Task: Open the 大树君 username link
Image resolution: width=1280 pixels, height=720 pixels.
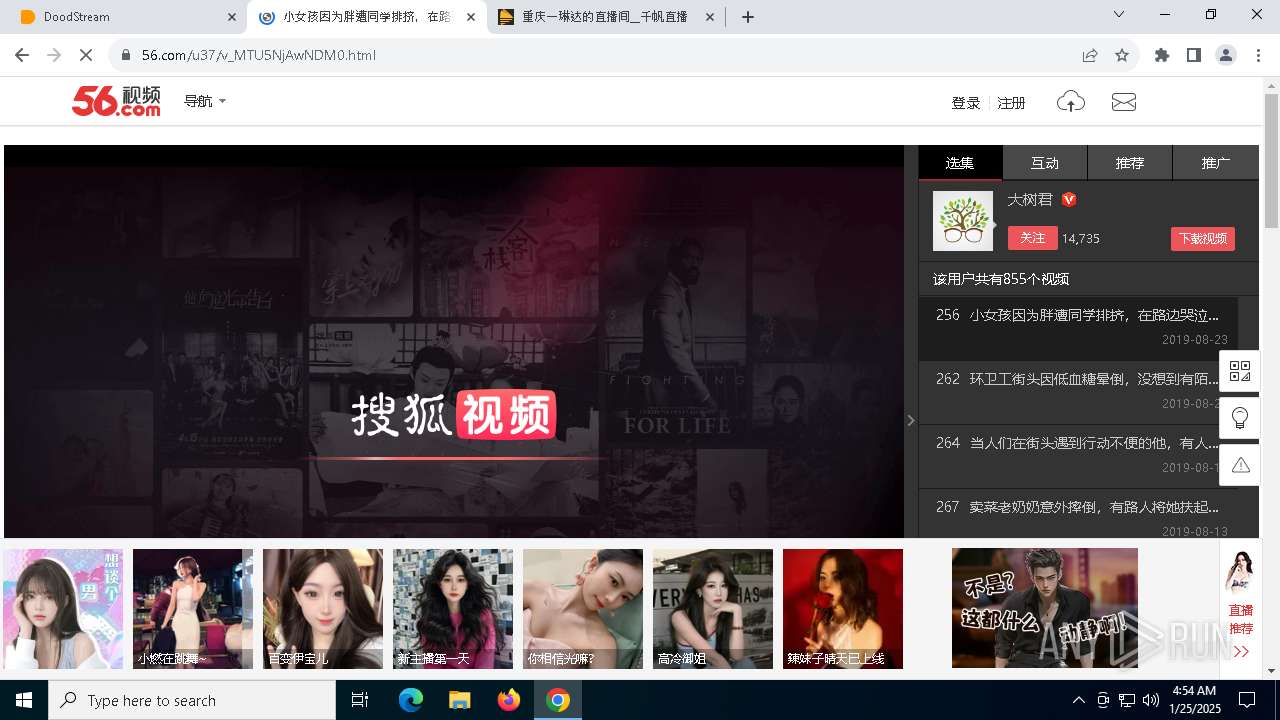Action: pos(1030,199)
